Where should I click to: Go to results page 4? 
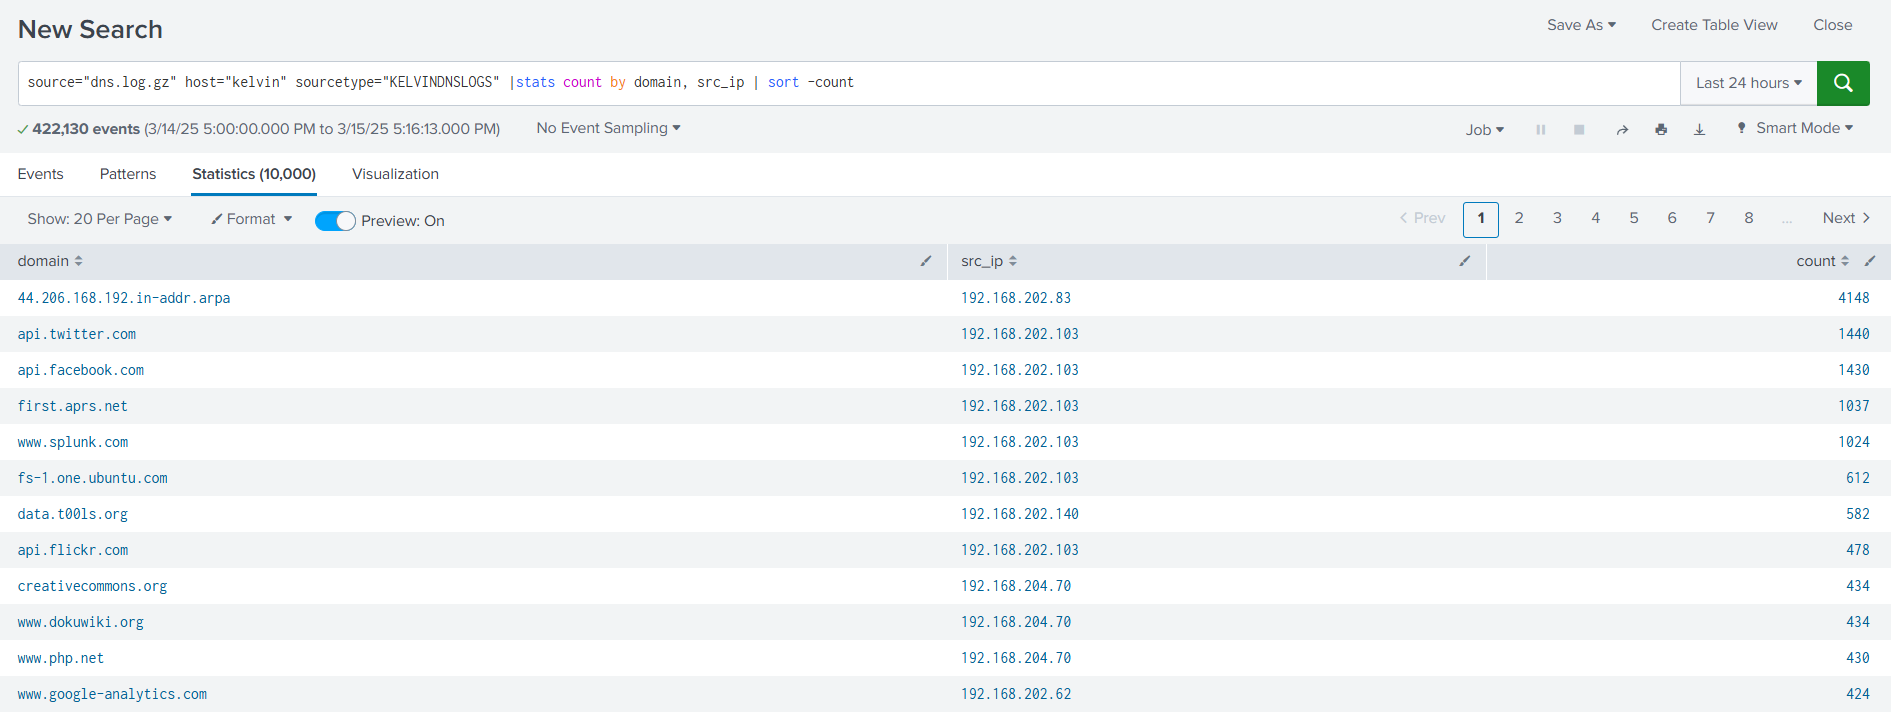pos(1596,218)
